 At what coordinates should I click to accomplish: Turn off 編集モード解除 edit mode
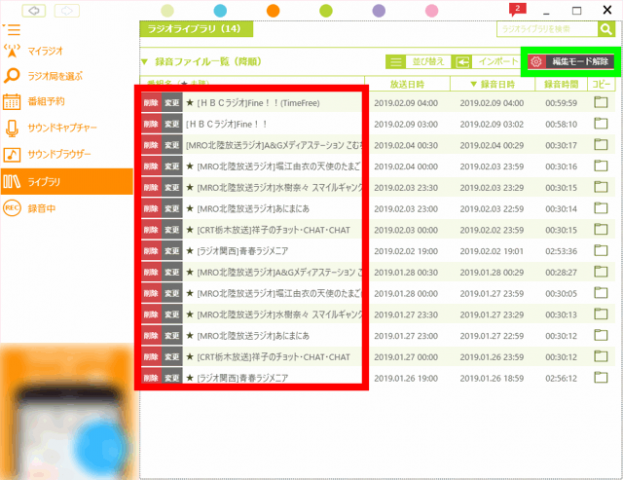click(x=570, y=62)
